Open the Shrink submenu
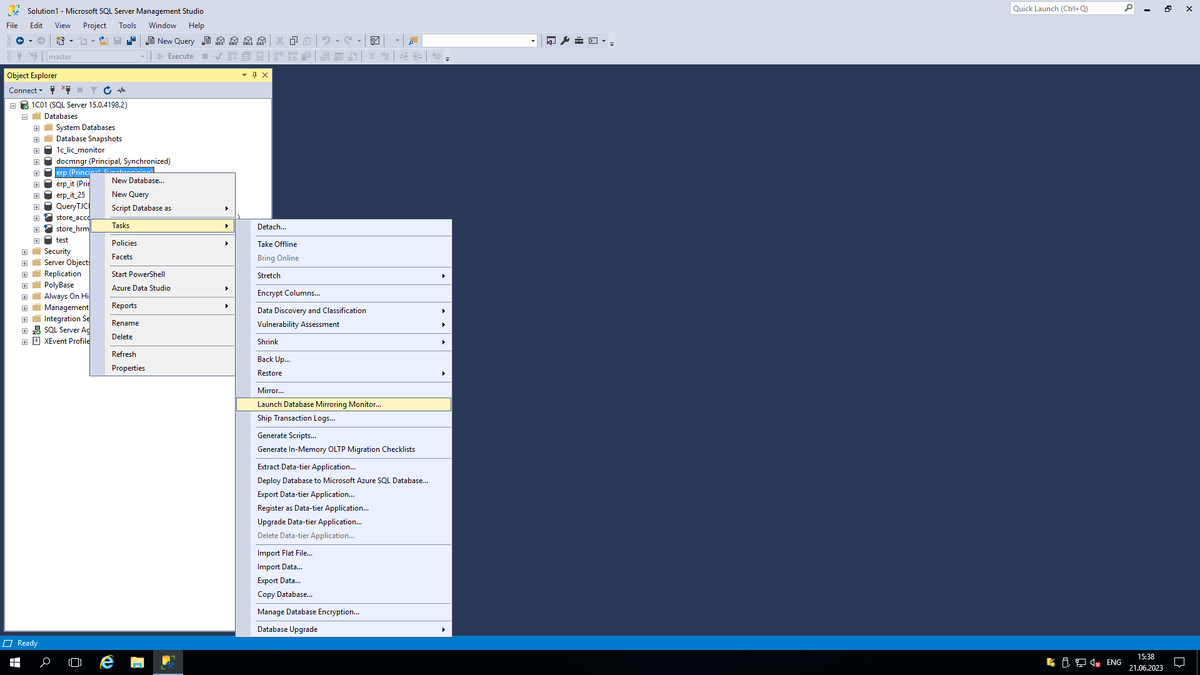1200x675 pixels. pyautogui.click(x=343, y=342)
